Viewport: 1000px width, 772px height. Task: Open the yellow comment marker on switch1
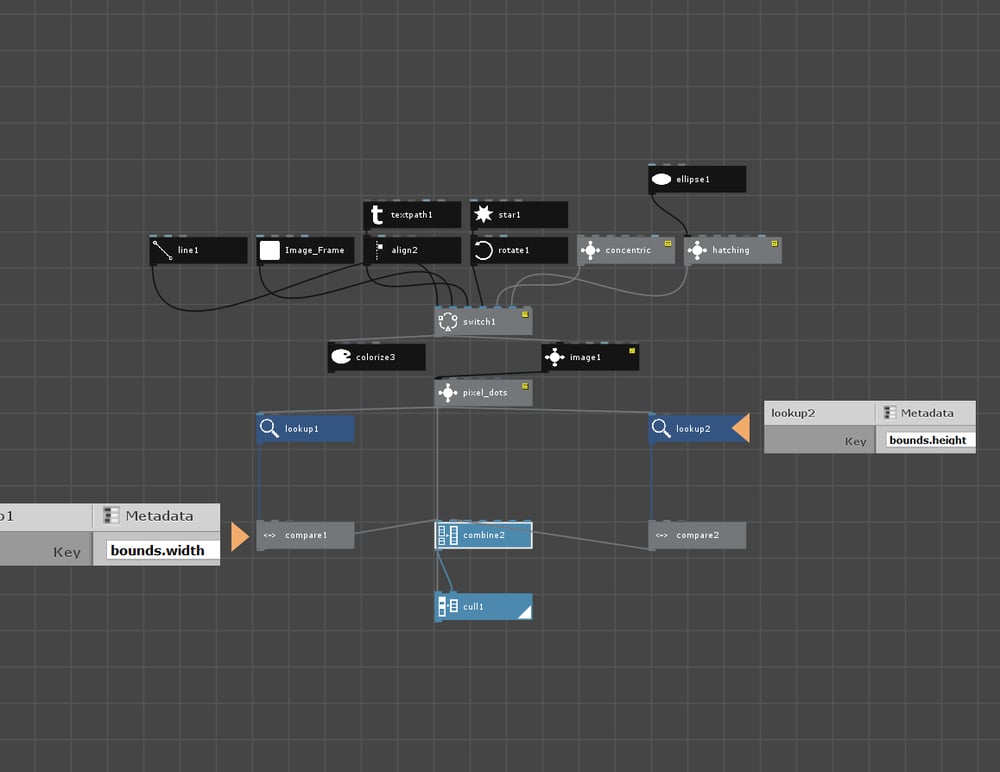pos(526,315)
